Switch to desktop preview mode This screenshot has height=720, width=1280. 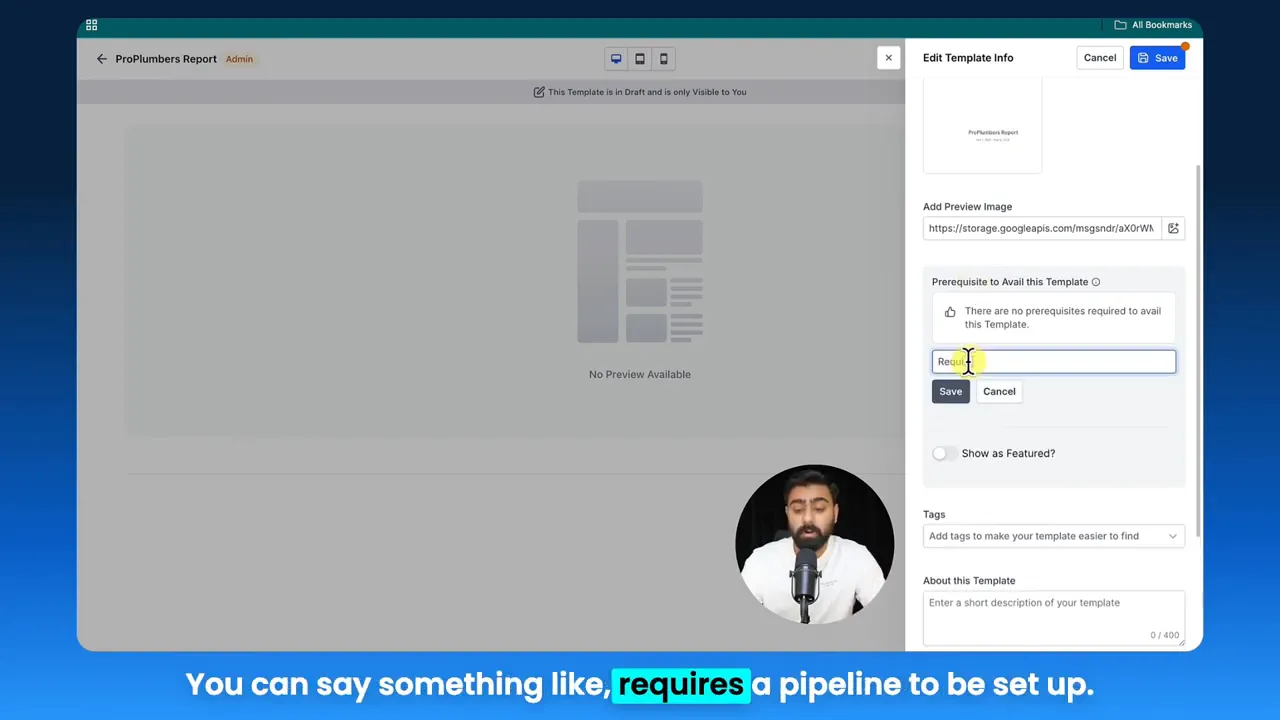click(x=616, y=58)
